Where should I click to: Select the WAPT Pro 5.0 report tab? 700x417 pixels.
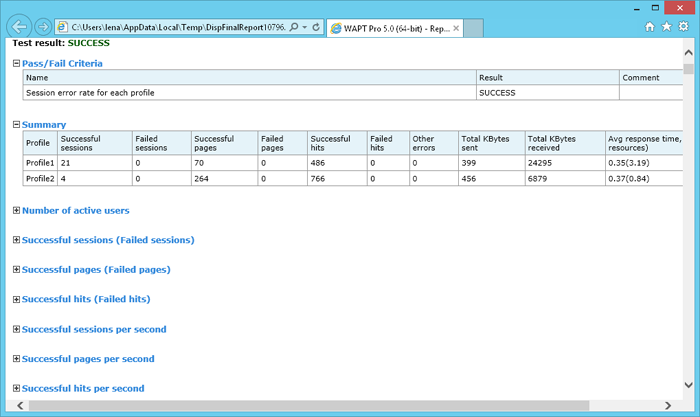coord(395,28)
